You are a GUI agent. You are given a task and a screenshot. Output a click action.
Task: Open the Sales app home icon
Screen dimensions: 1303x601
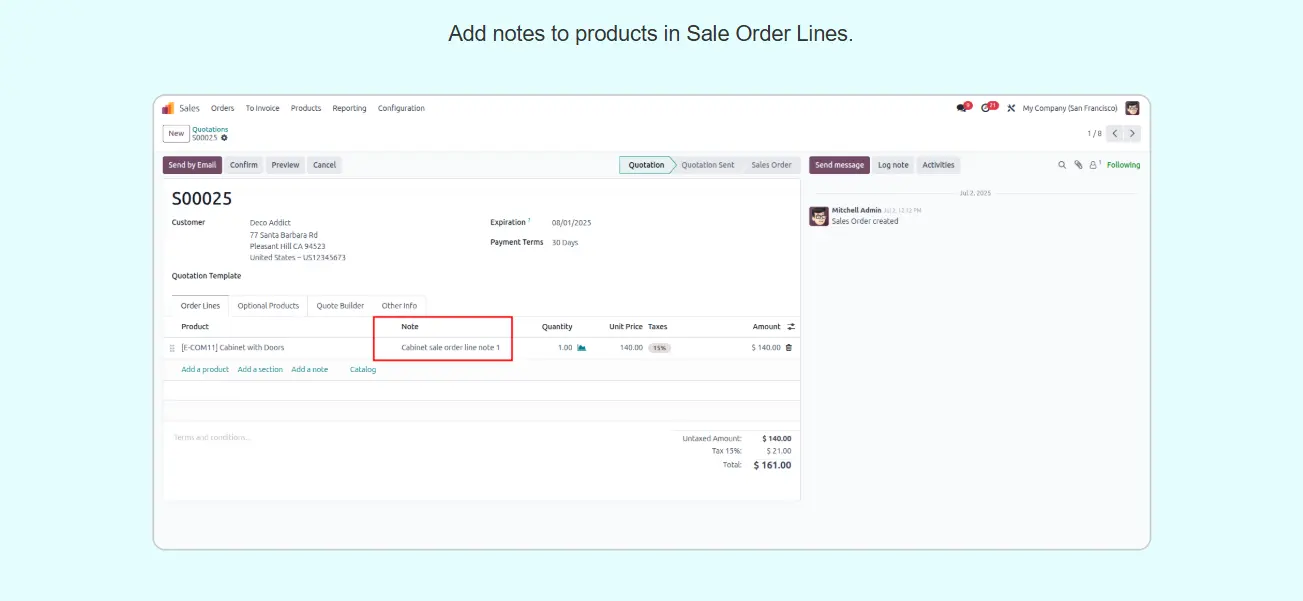[x=168, y=108]
